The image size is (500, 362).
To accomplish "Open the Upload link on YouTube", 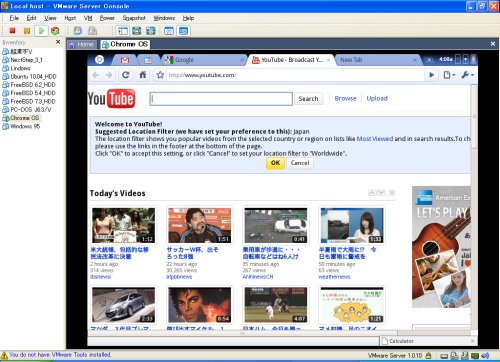I will [377, 98].
